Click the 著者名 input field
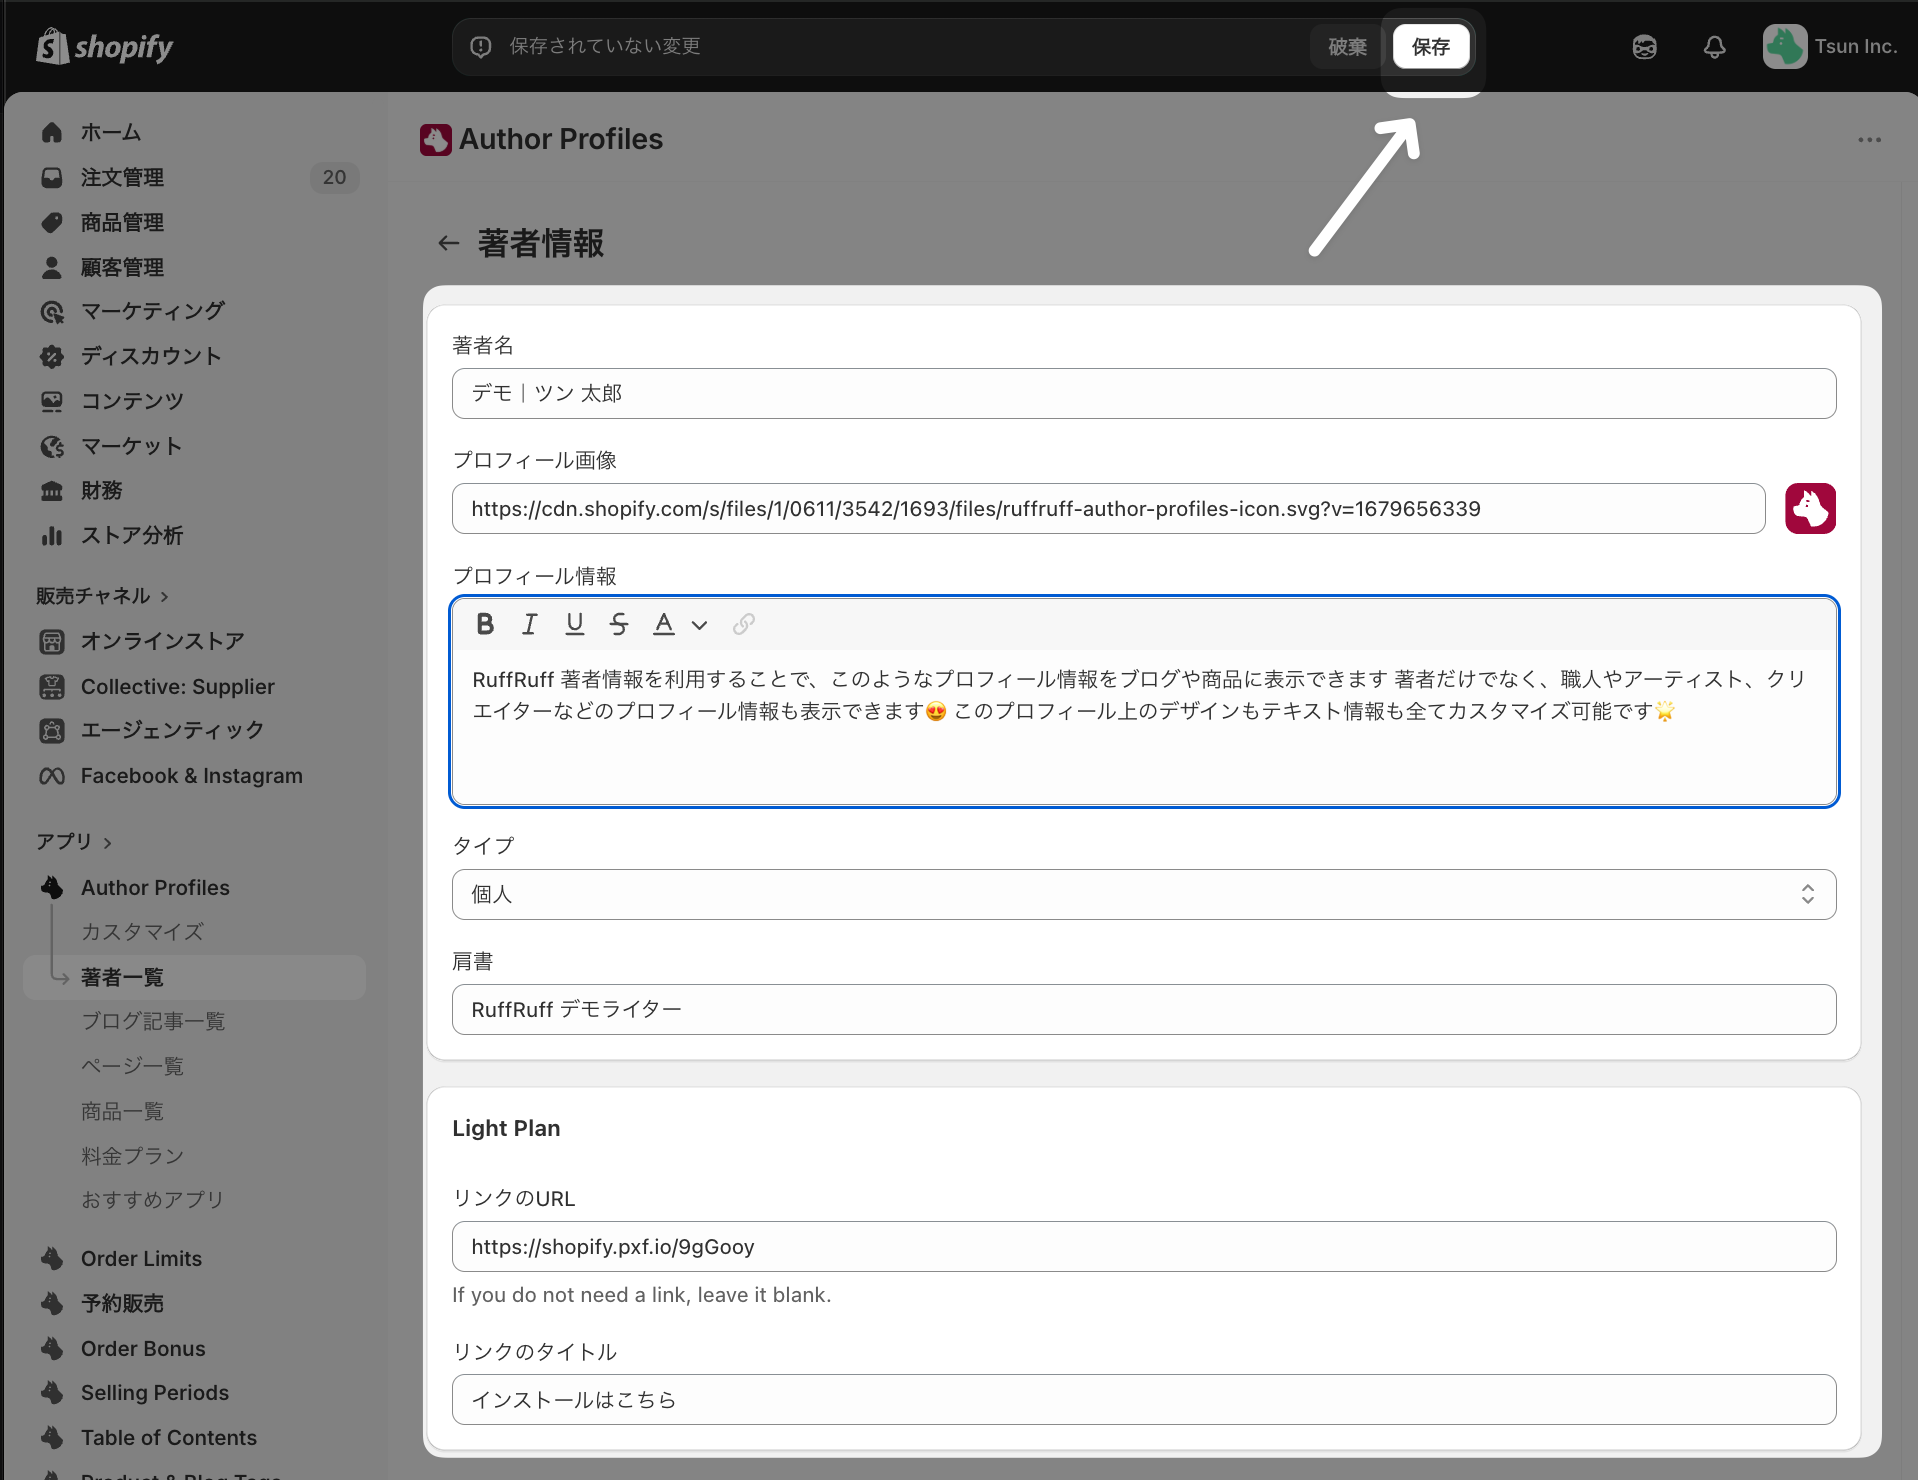 (1143, 393)
